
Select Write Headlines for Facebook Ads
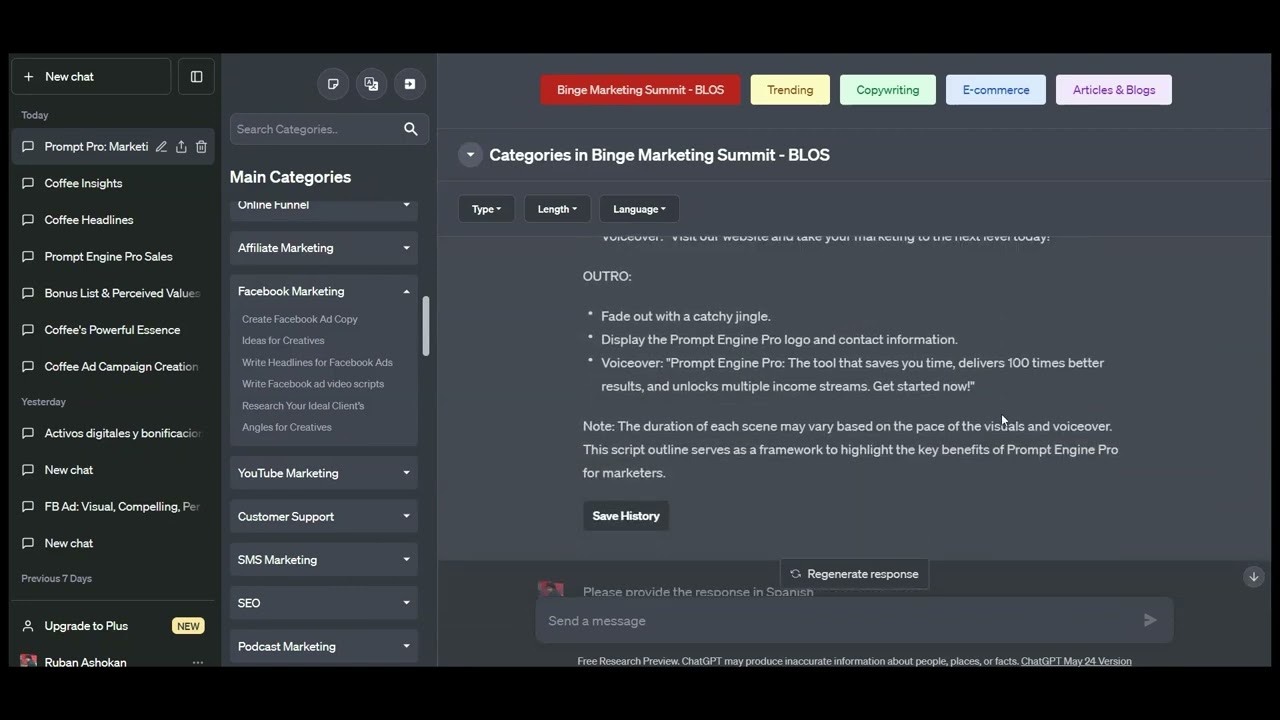click(x=317, y=362)
